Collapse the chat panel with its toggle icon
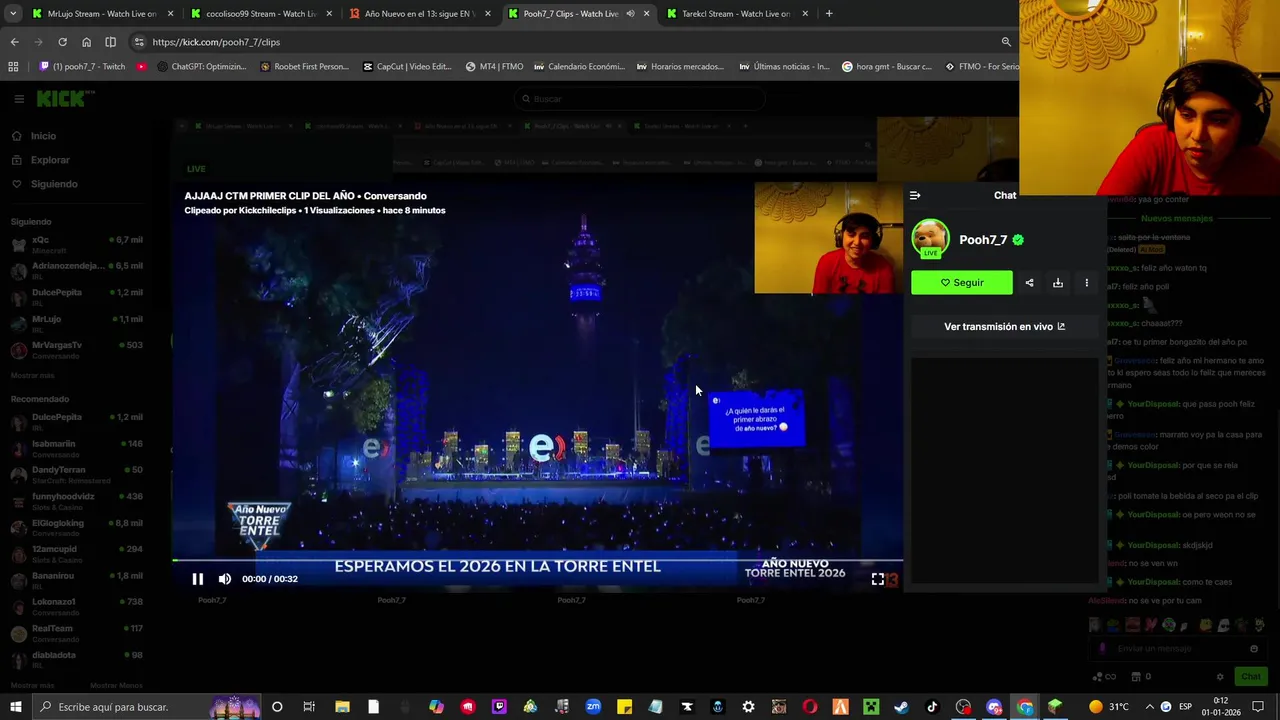 tap(915, 196)
